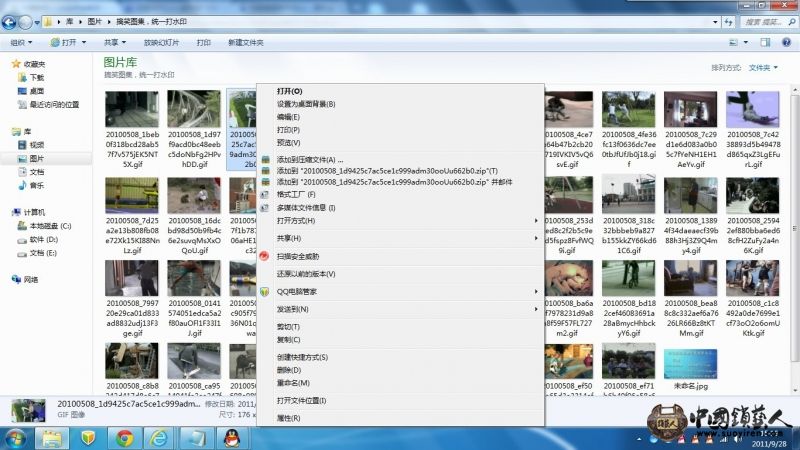Click the Explorer Back navigation arrow
The width and height of the screenshot is (800, 450).
[x=9, y=22]
